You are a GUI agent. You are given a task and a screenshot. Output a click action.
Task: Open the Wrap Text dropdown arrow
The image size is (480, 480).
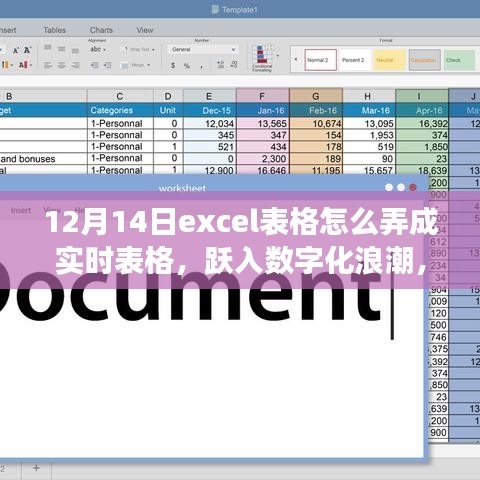pyautogui.click(x=153, y=50)
